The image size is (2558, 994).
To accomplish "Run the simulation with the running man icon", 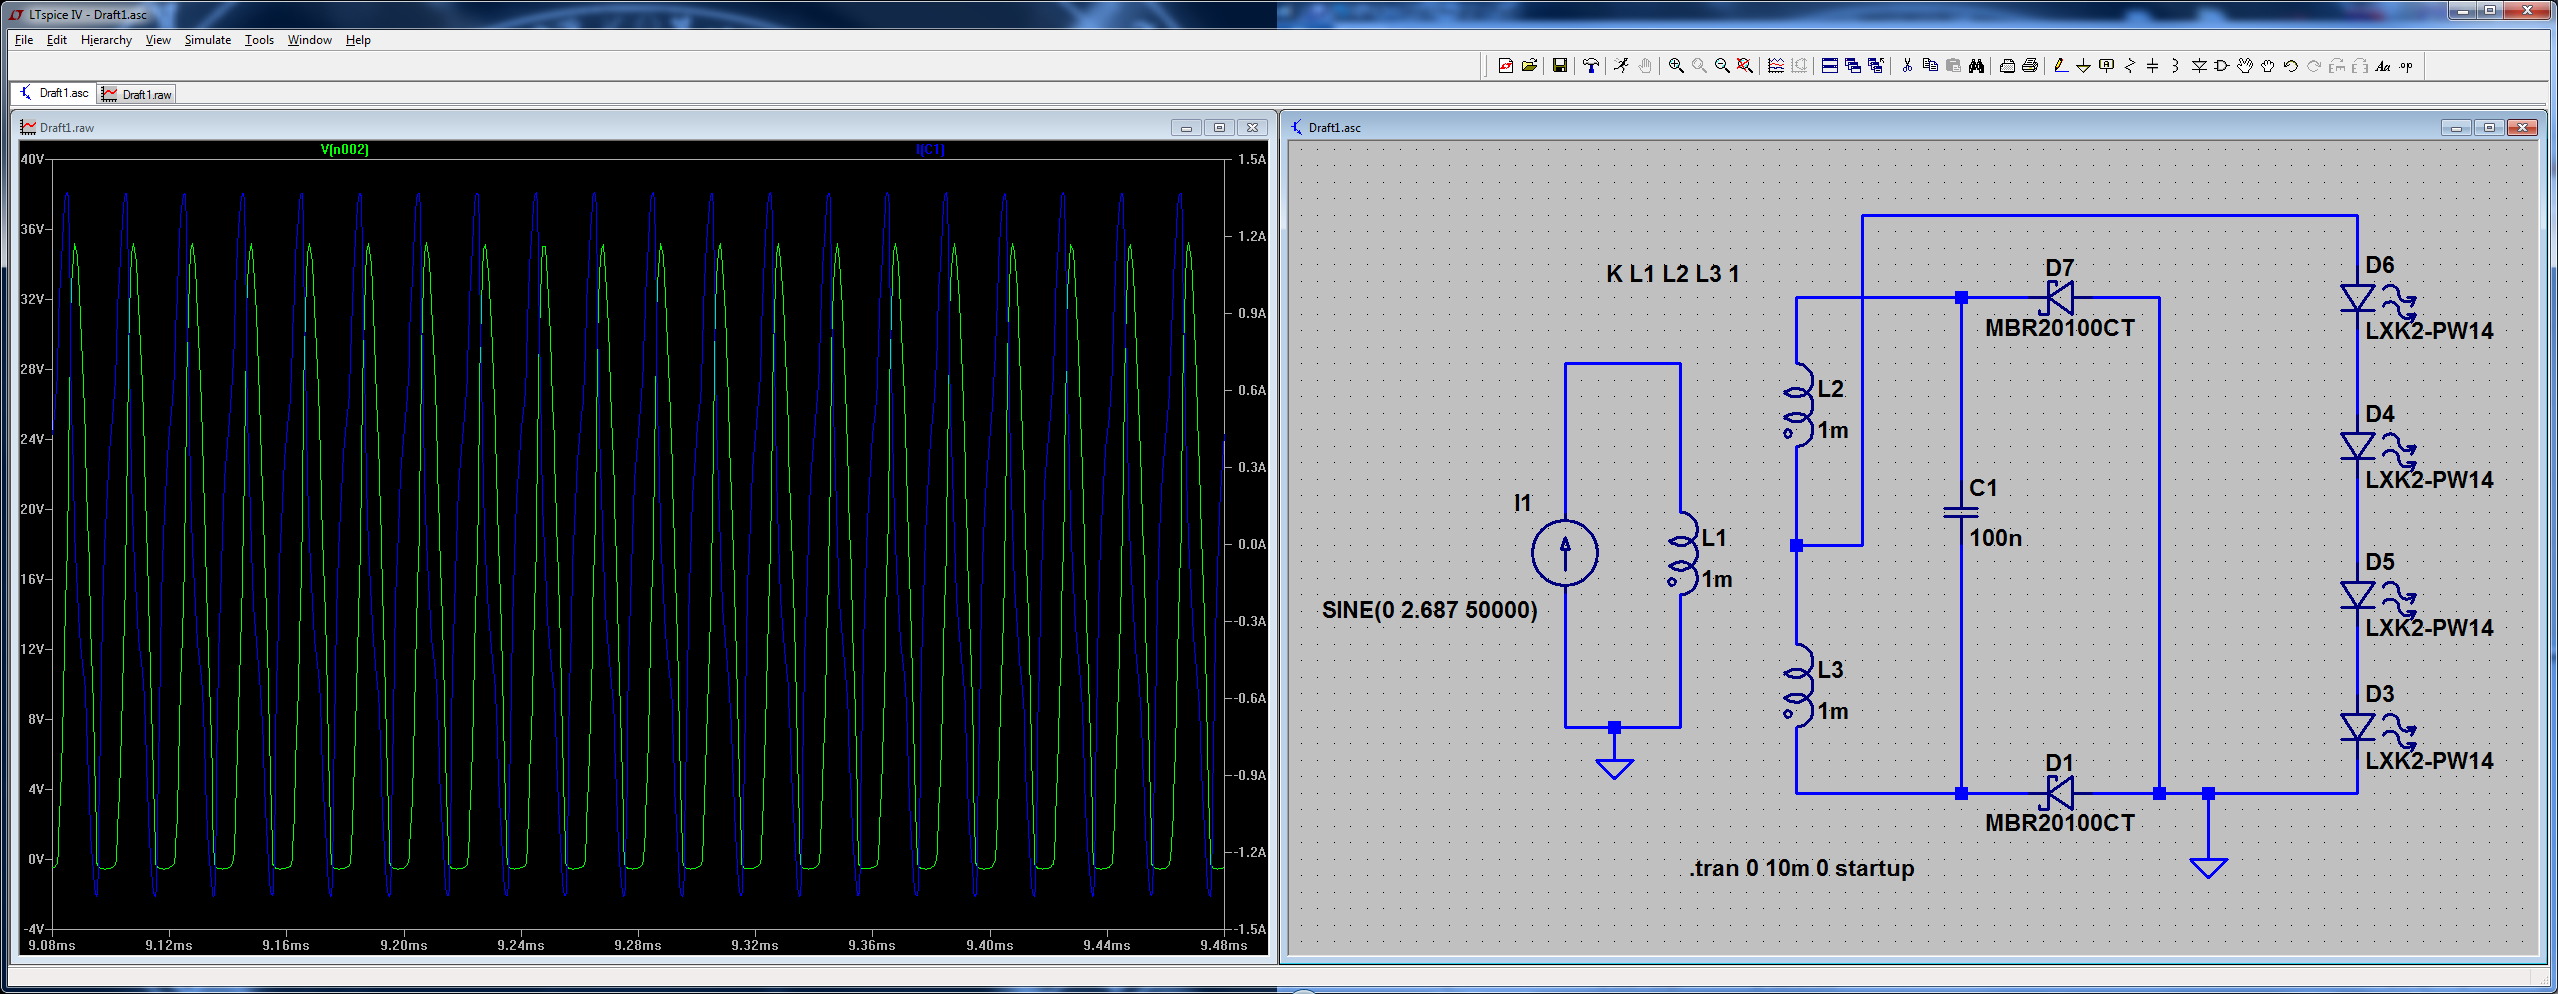I will [1621, 66].
